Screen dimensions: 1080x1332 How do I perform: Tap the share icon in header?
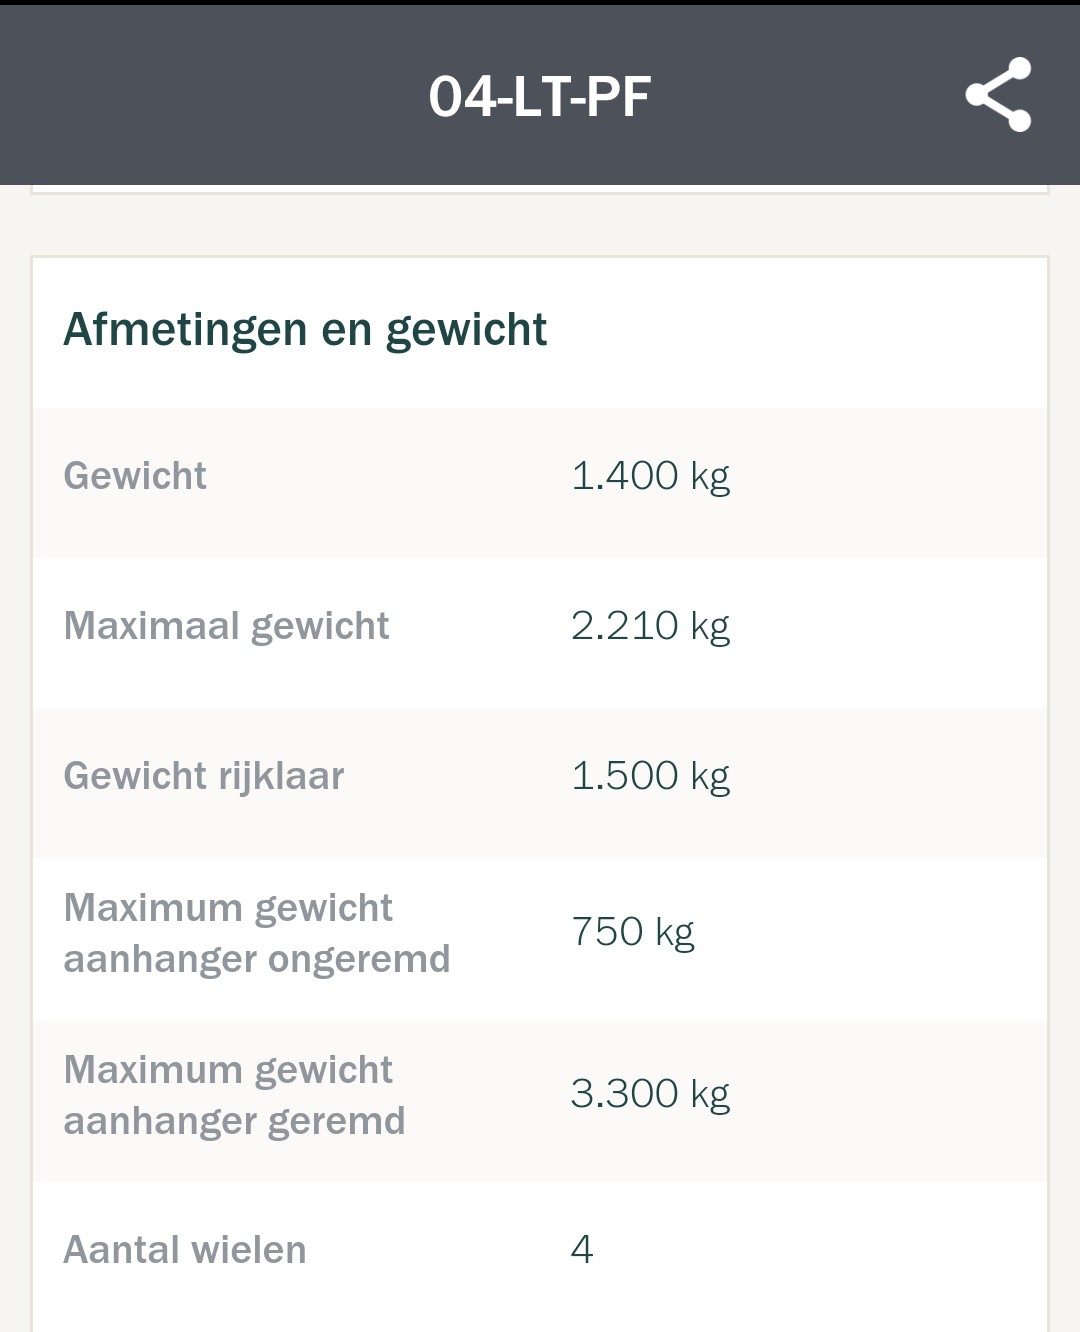[998, 94]
